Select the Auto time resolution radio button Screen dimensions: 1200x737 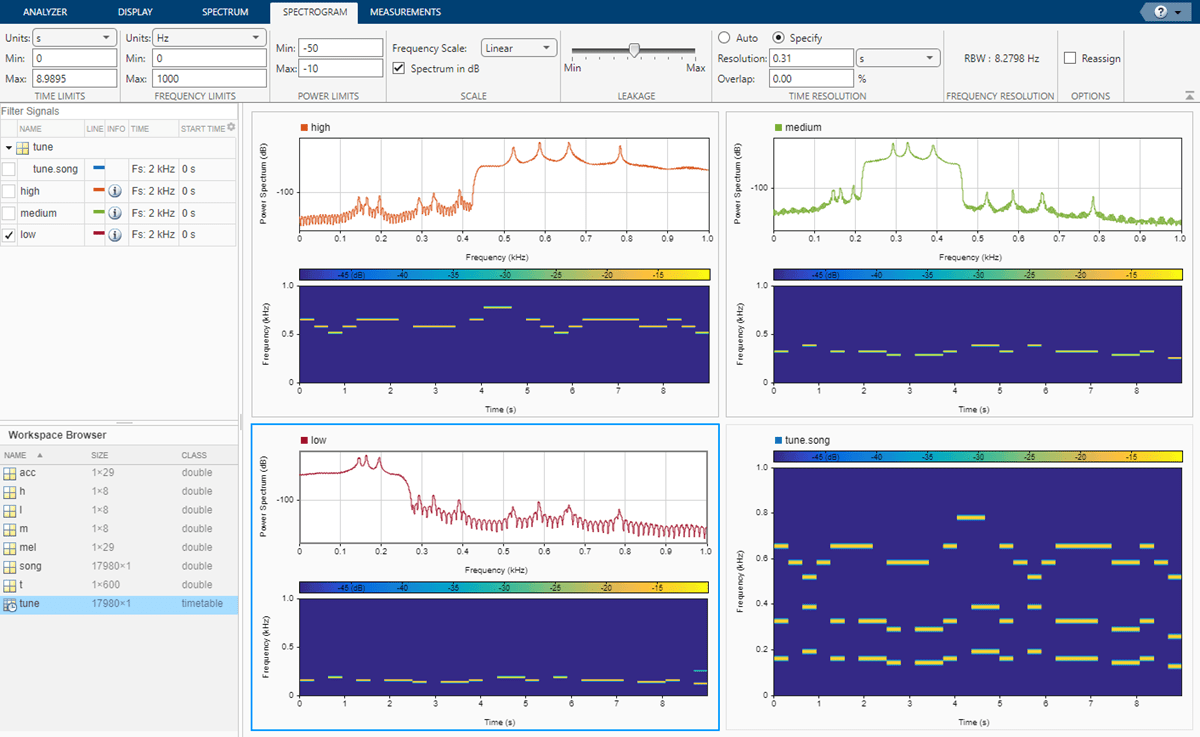pos(724,38)
